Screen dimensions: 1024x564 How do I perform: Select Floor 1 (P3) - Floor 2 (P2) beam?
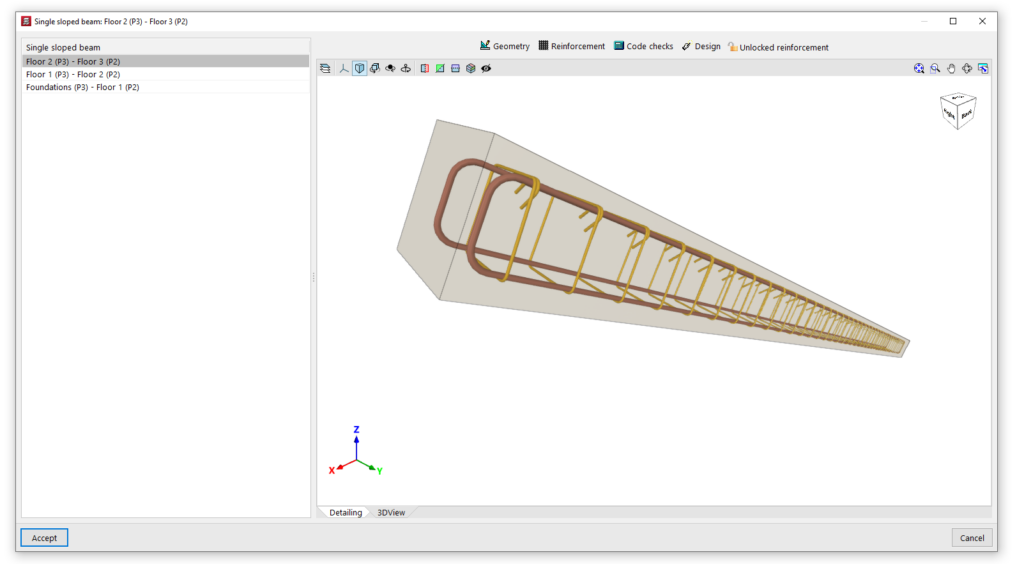[73, 74]
